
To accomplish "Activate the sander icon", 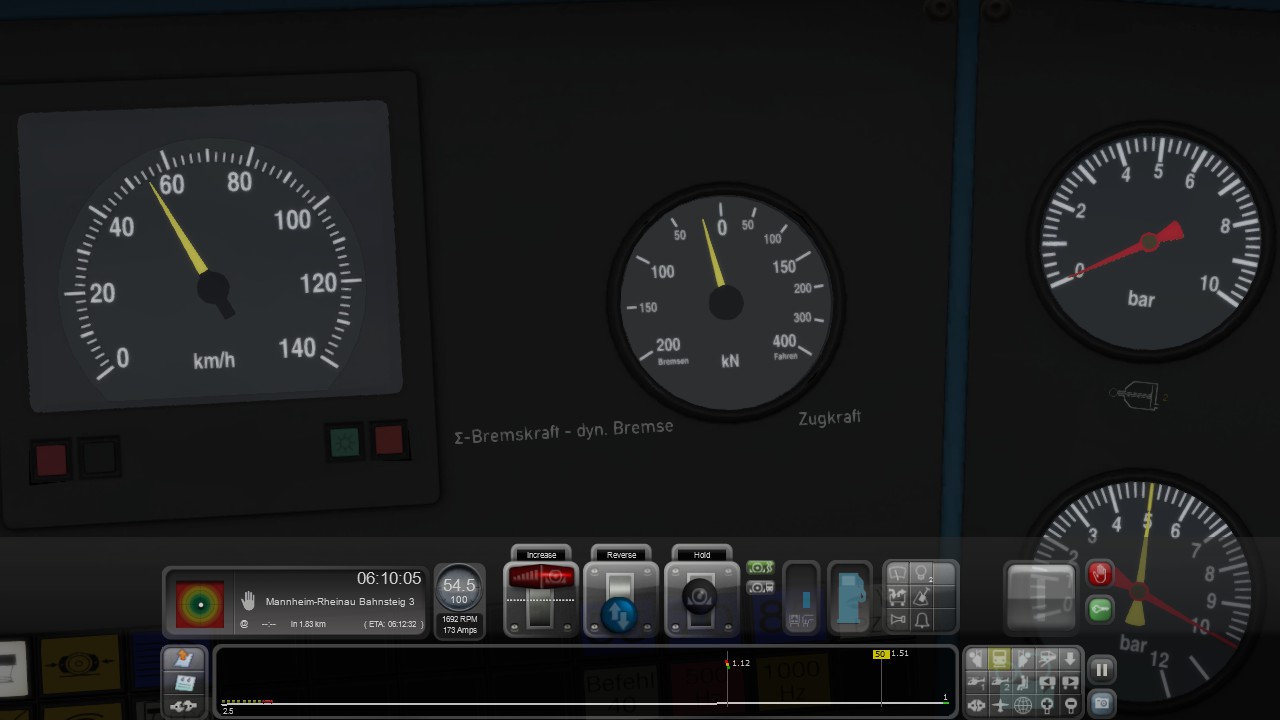I will coord(921,597).
